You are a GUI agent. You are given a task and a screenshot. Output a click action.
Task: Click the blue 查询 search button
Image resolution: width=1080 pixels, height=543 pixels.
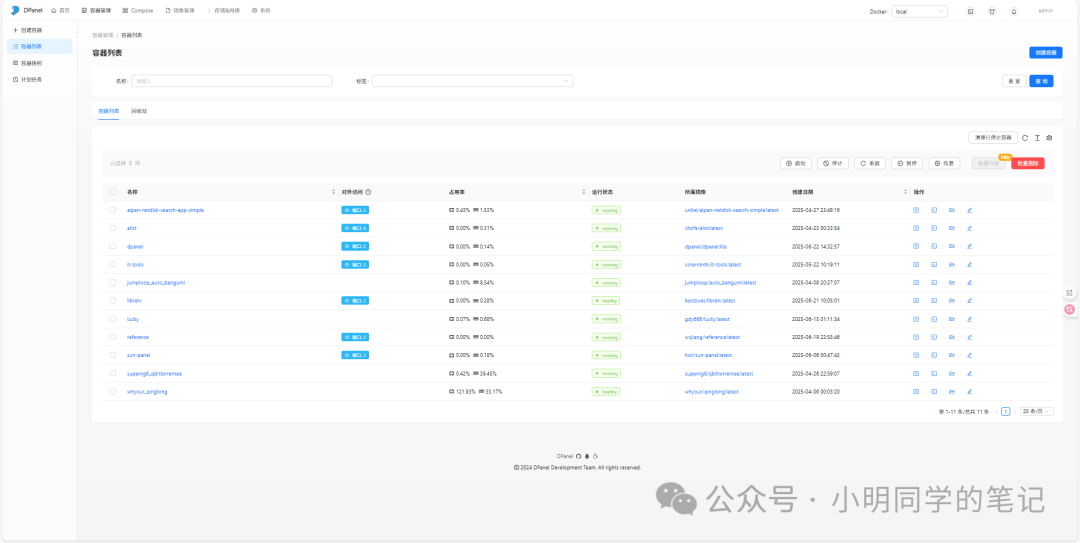pos(1041,81)
